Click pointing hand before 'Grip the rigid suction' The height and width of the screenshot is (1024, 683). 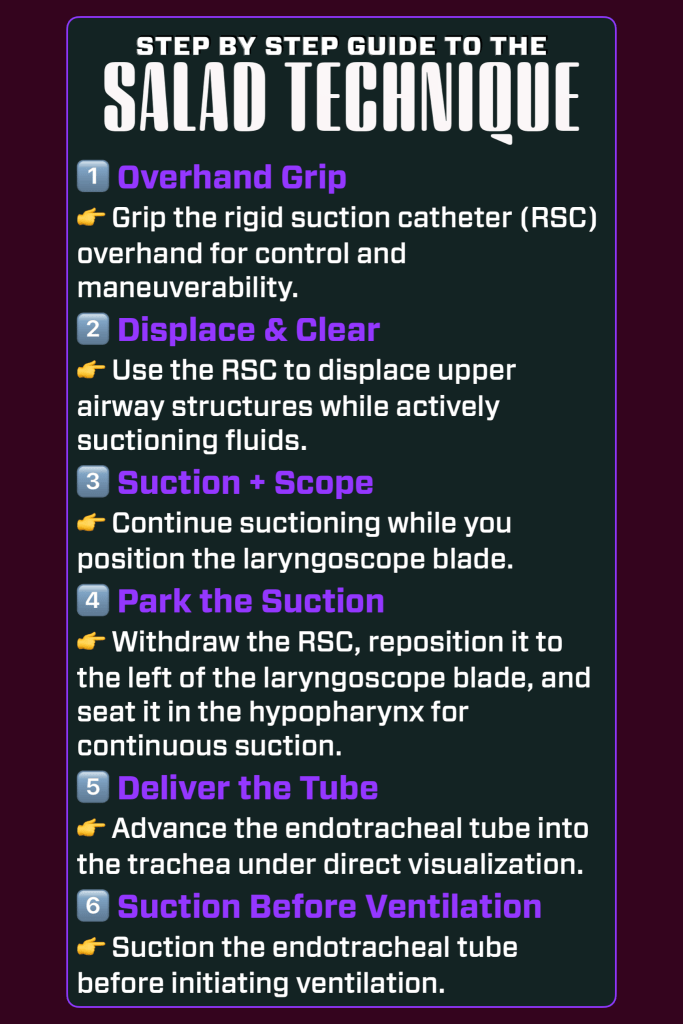click(x=91, y=218)
